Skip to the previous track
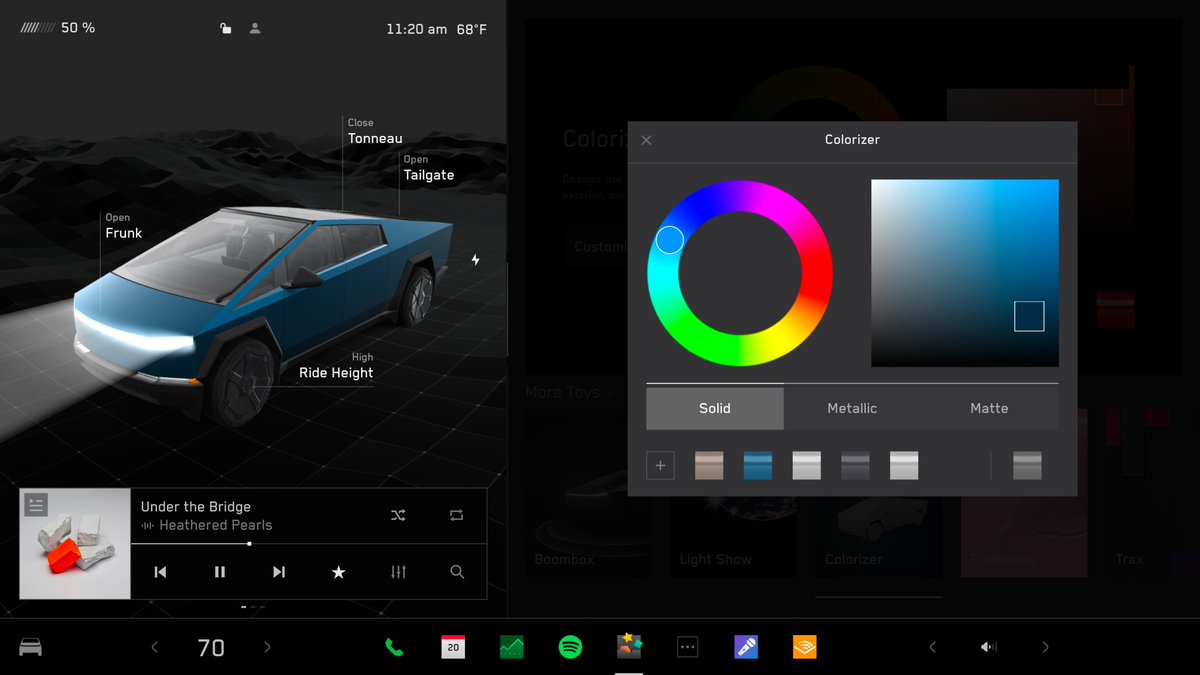This screenshot has height=675, width=1200. (x=160, y=572)
